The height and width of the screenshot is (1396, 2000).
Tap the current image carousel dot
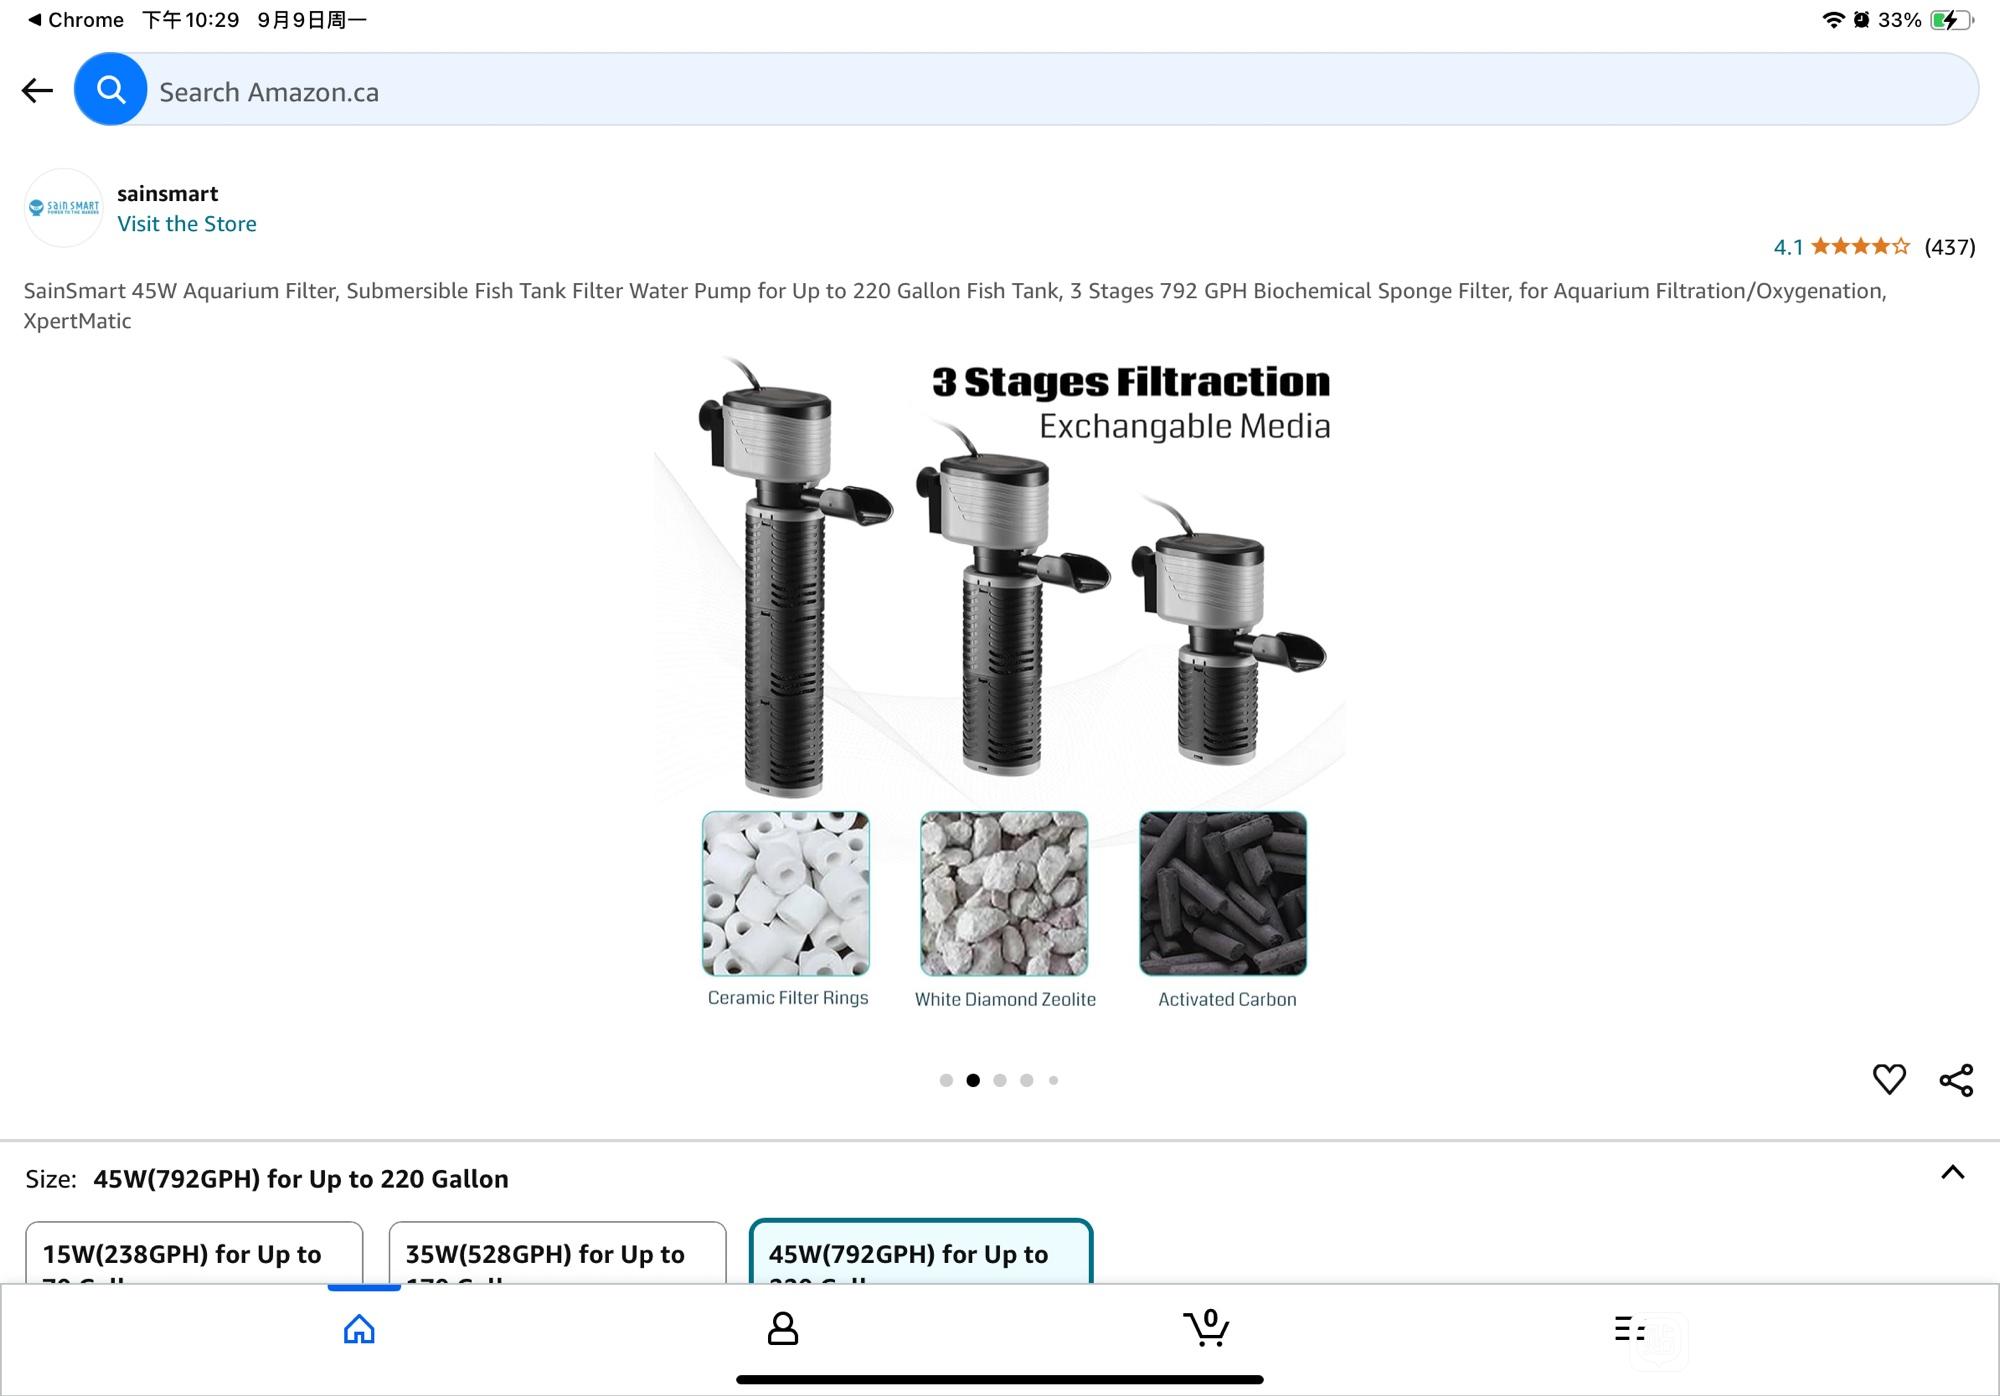973,1080
